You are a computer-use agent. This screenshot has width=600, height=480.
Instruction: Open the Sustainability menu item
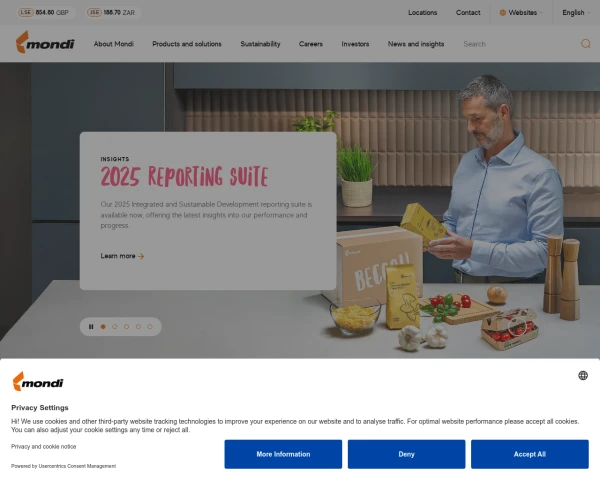[x=260, y=44]
